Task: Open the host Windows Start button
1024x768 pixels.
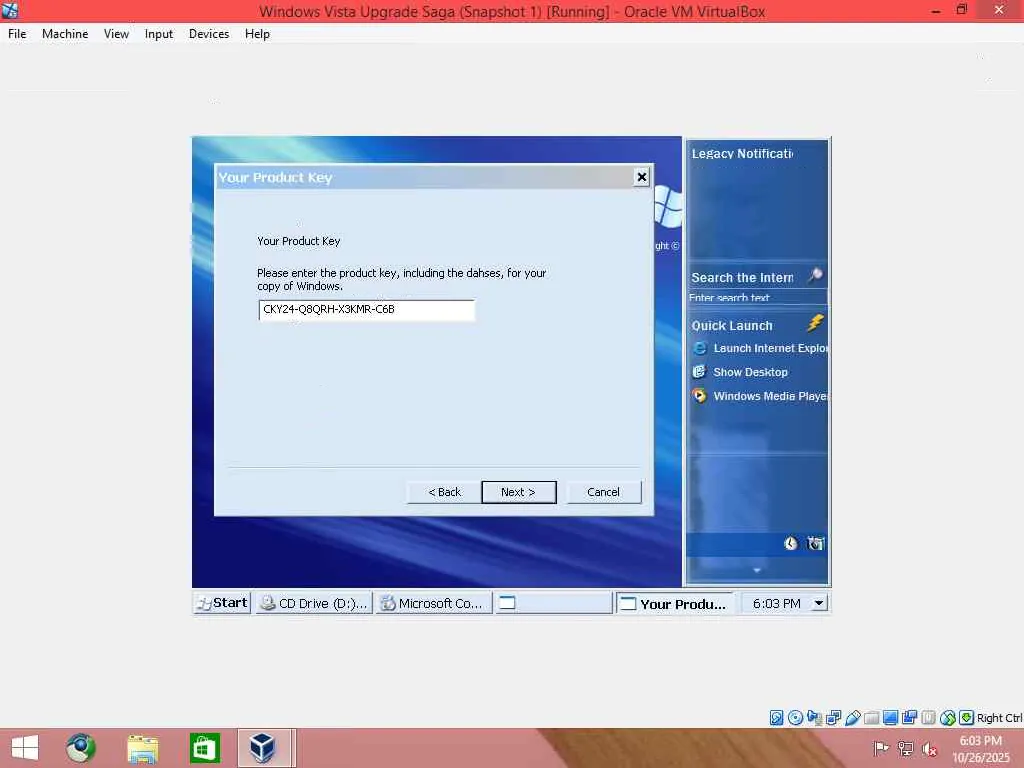Action: [25, 748]
